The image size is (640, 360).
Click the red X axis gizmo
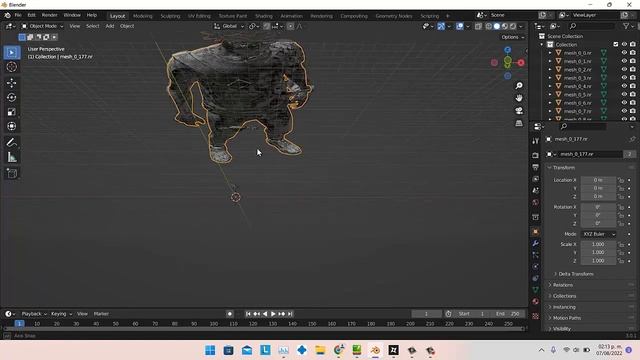point(521,63)
